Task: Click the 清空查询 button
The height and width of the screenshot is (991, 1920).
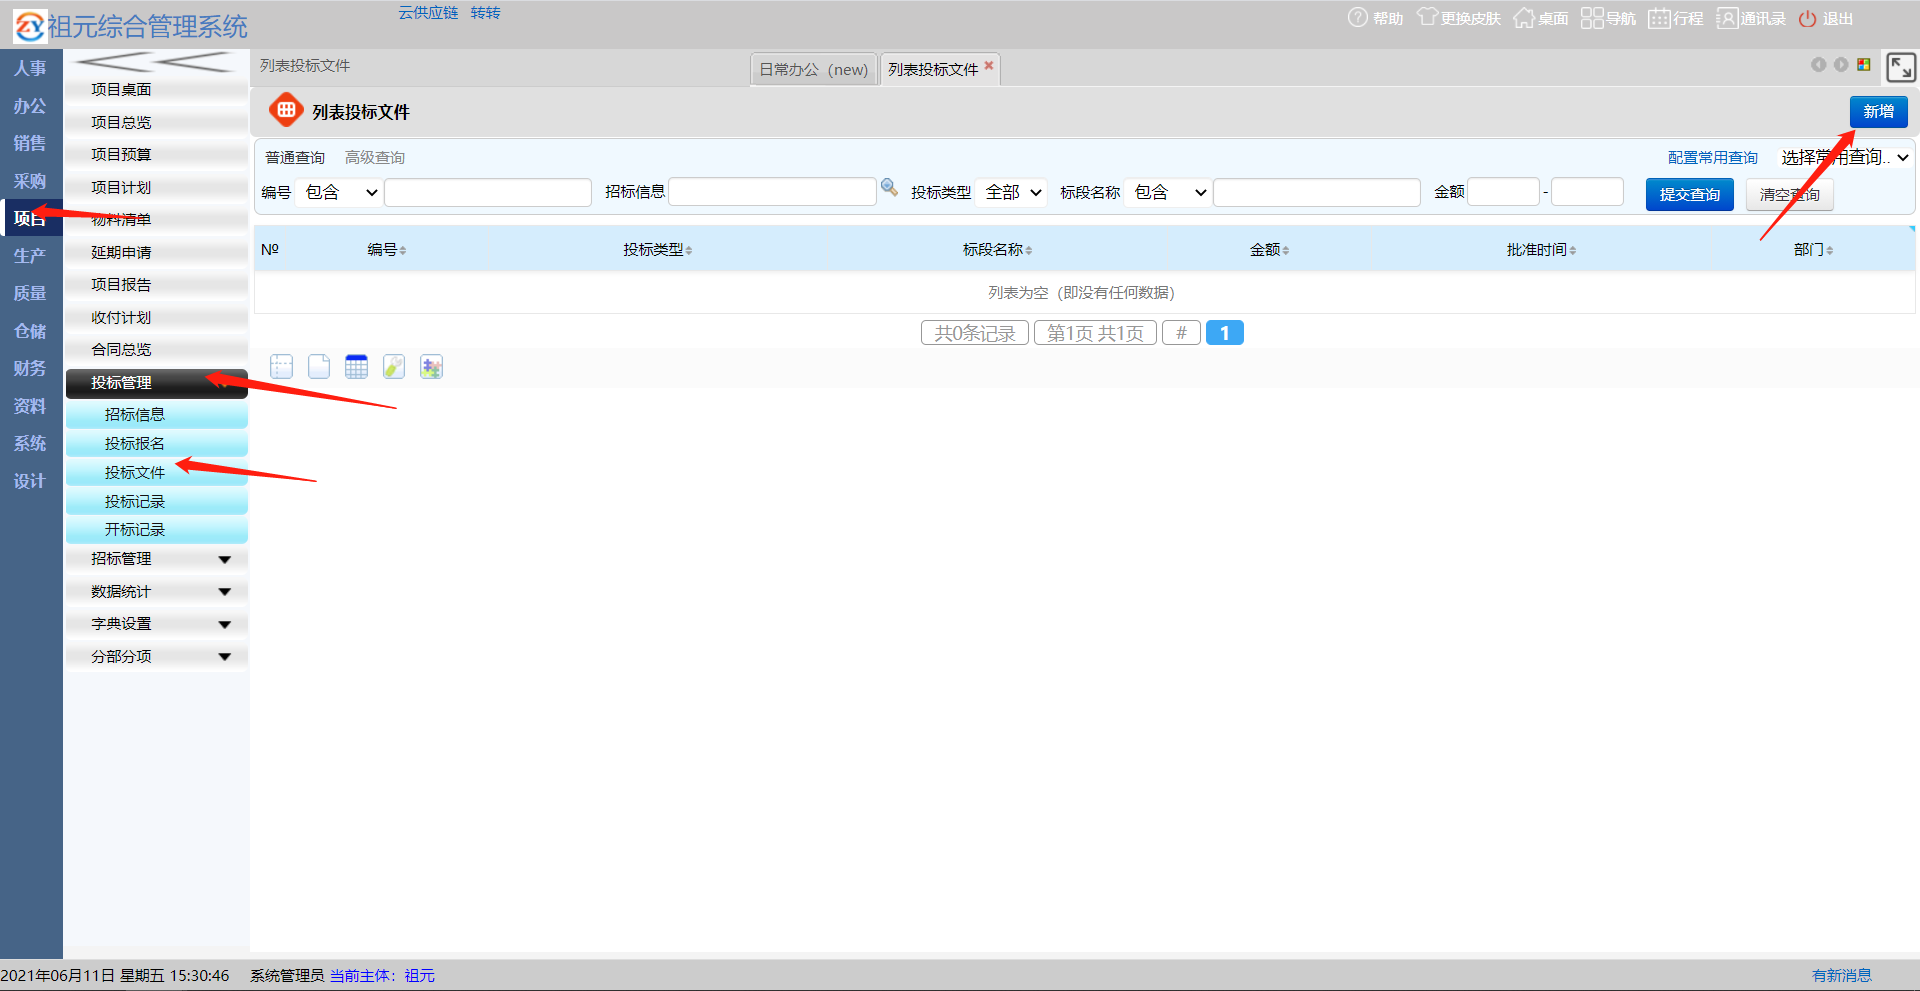Action: tap(1789, 194)
